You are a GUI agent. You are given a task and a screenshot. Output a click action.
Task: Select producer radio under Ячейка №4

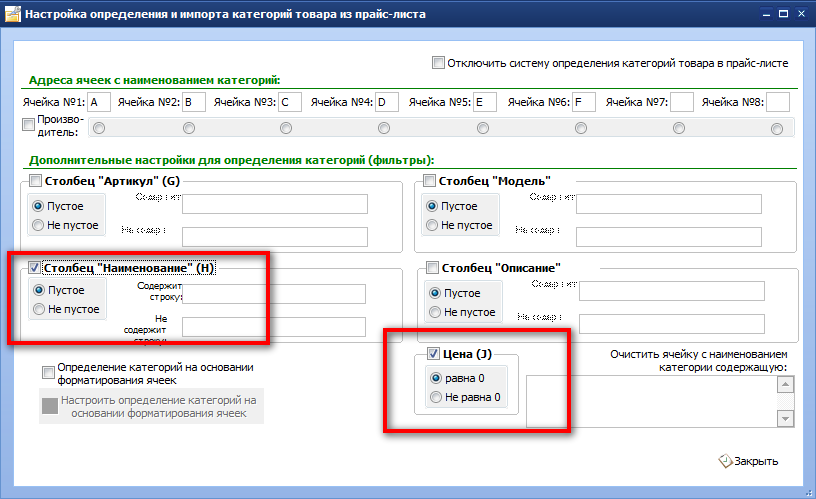click(384, 128)
